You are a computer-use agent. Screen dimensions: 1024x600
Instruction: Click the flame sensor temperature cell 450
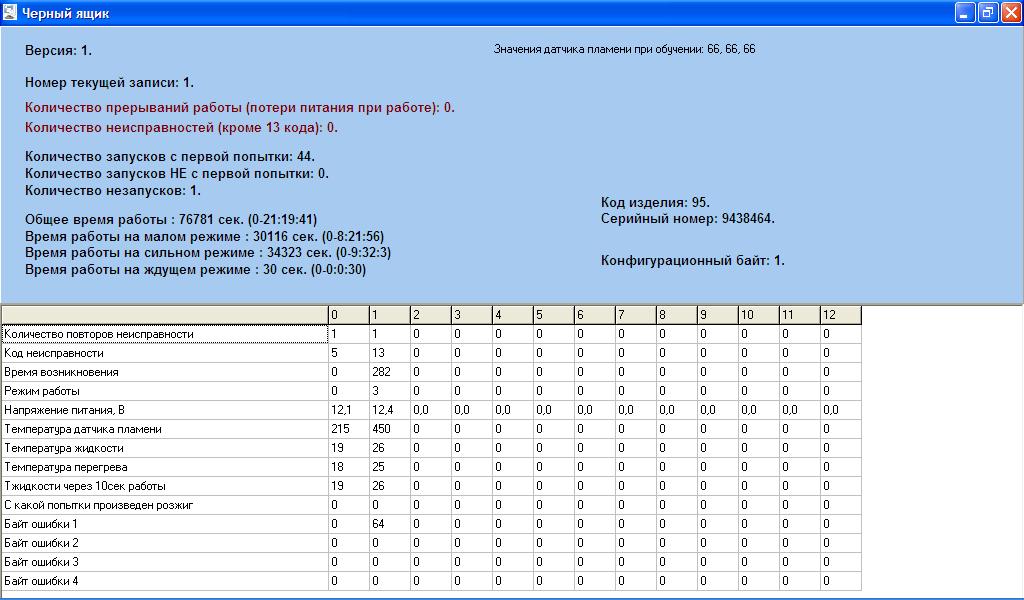pyautogui.click(x=390, y=429)
